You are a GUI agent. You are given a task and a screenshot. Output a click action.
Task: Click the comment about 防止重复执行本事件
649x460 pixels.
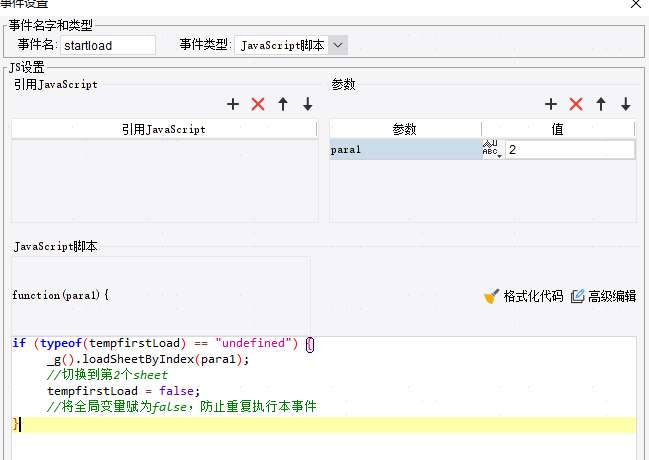pyautogui.click(x=181, y=407)
